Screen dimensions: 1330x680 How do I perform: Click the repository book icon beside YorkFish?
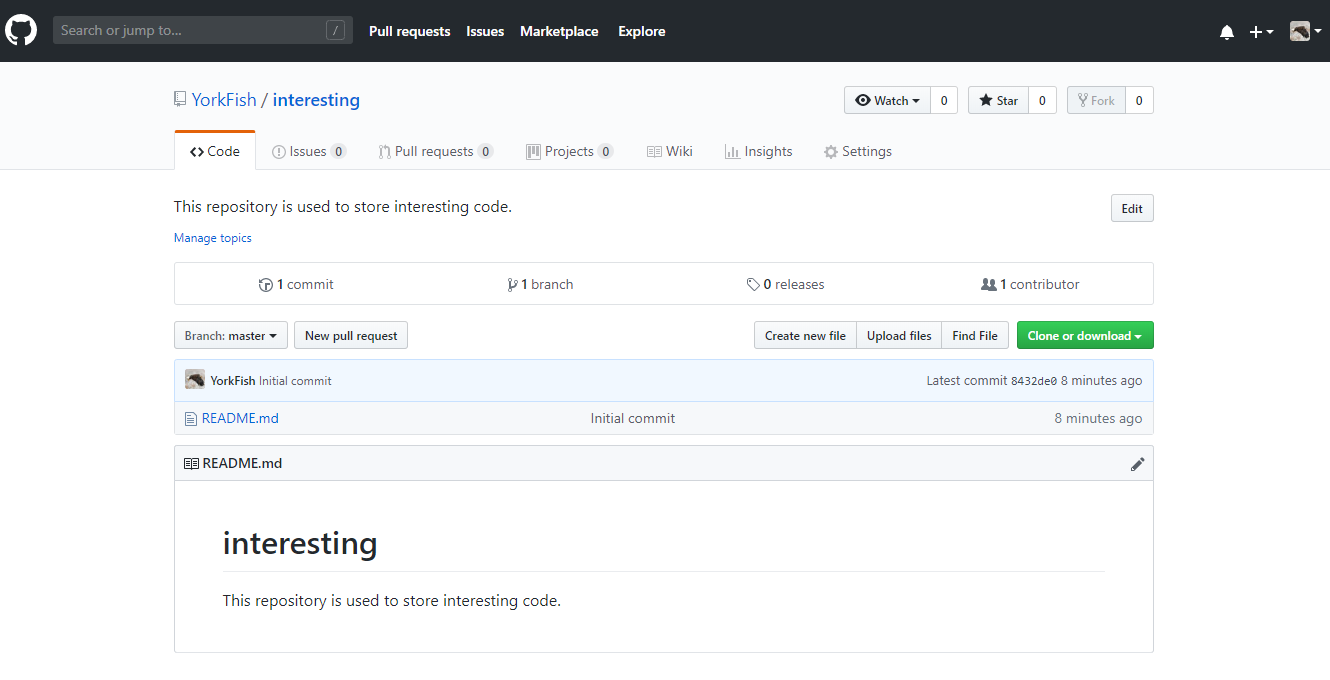[180, 99]
